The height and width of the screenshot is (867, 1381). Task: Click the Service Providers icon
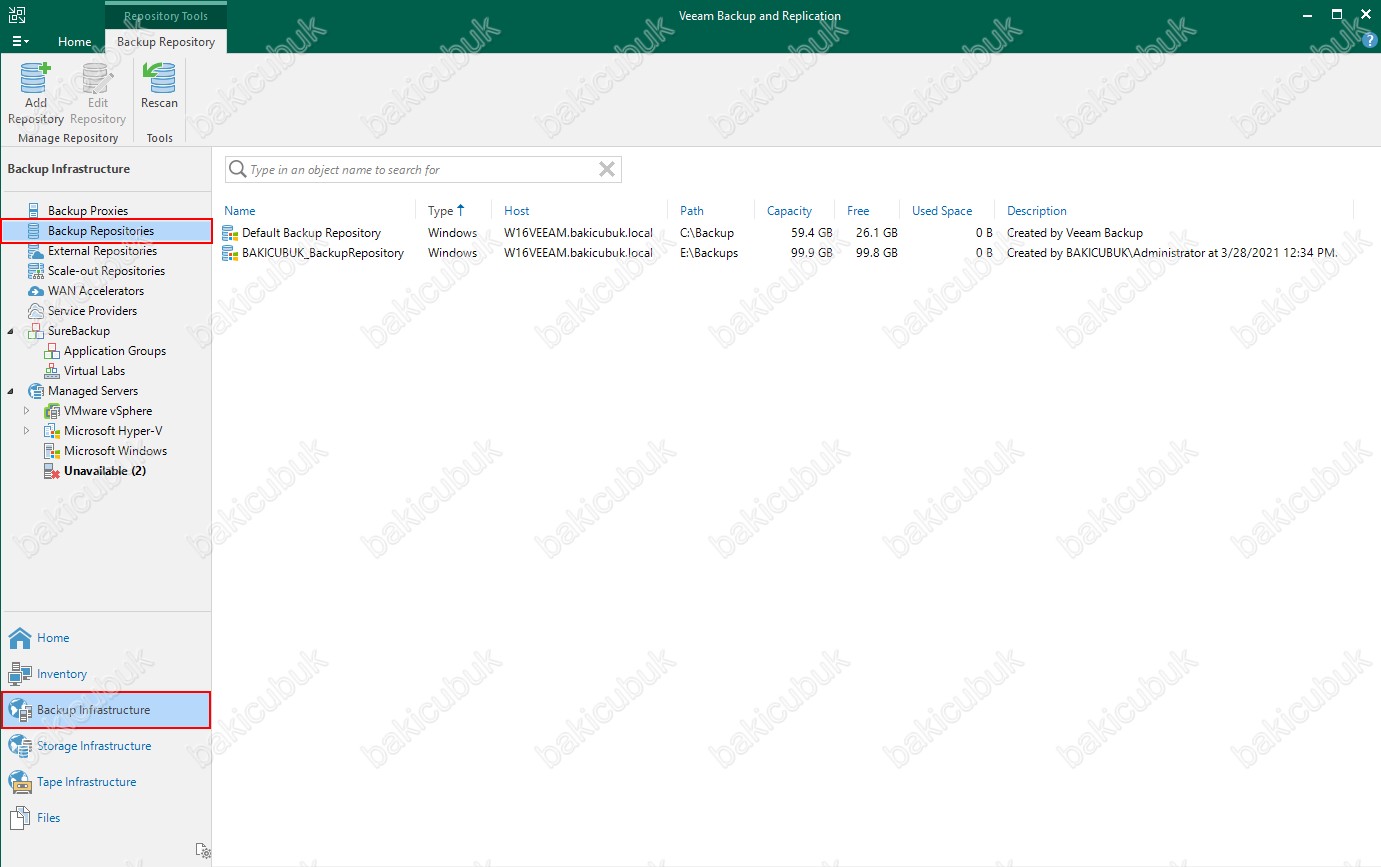pos(36,311)
